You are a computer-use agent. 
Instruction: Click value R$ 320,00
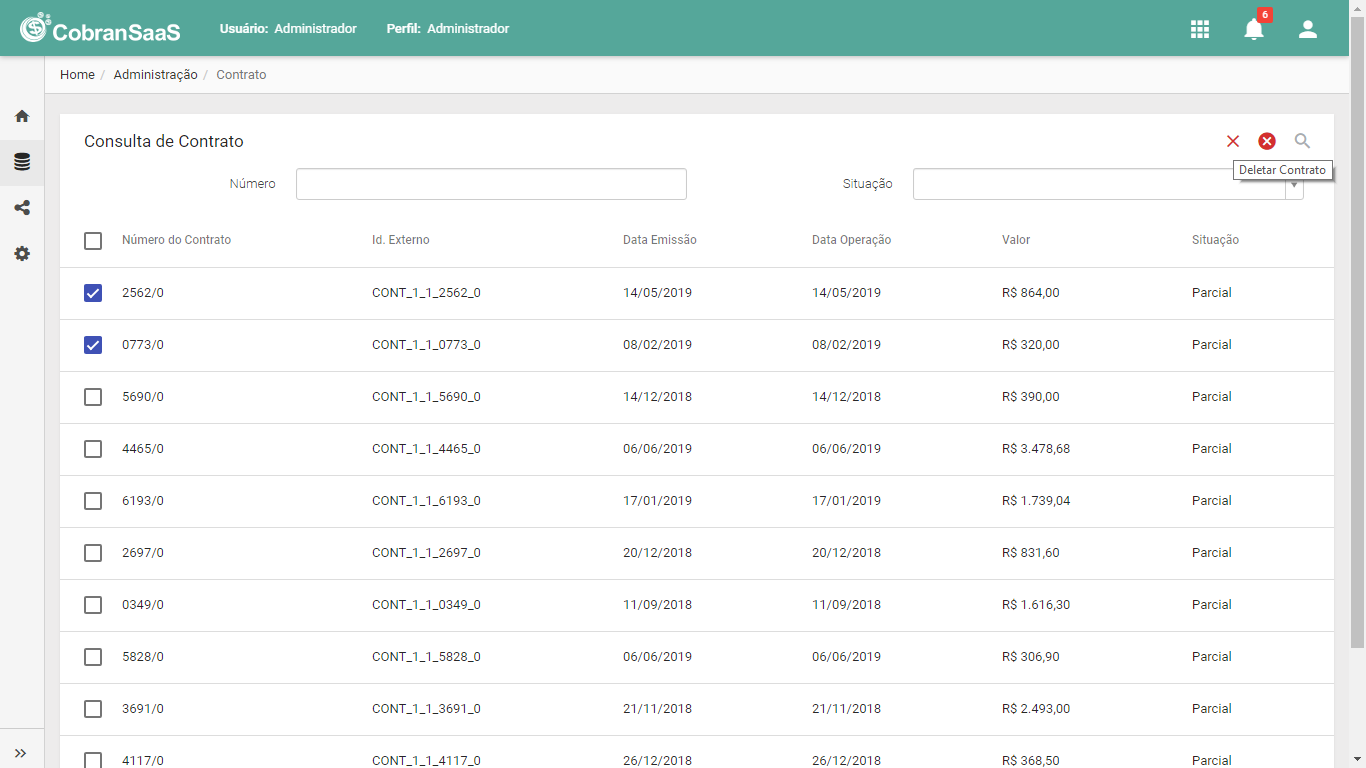(x=1031, y=345)
